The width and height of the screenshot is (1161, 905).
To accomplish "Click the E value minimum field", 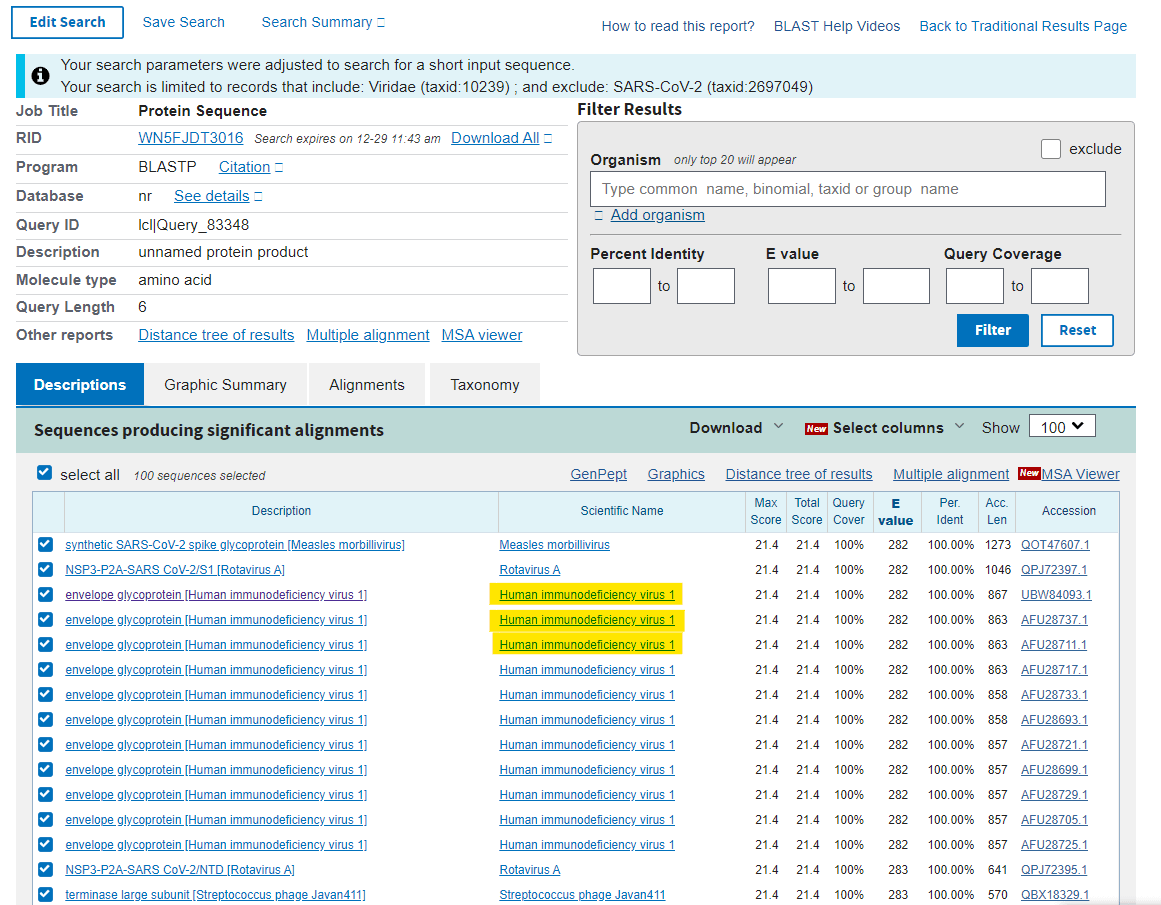I will pos(802,286).
